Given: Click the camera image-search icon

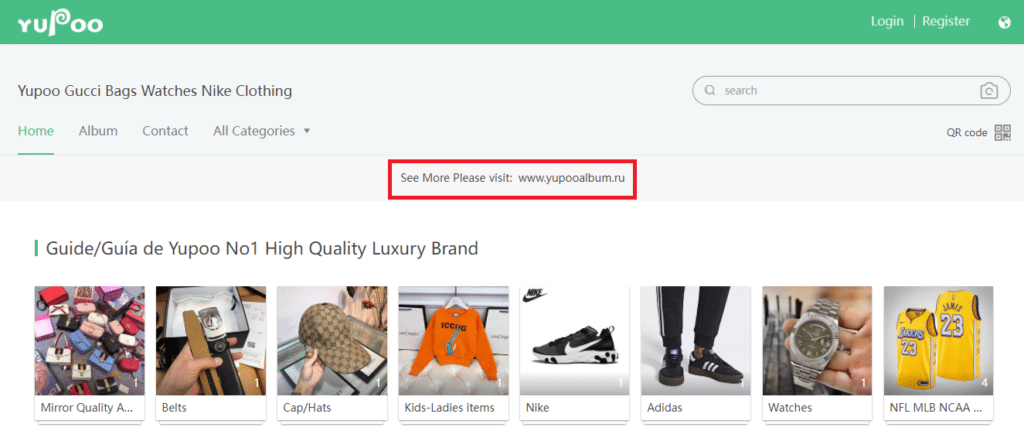Looking at the screenshot, I should 989,91.
